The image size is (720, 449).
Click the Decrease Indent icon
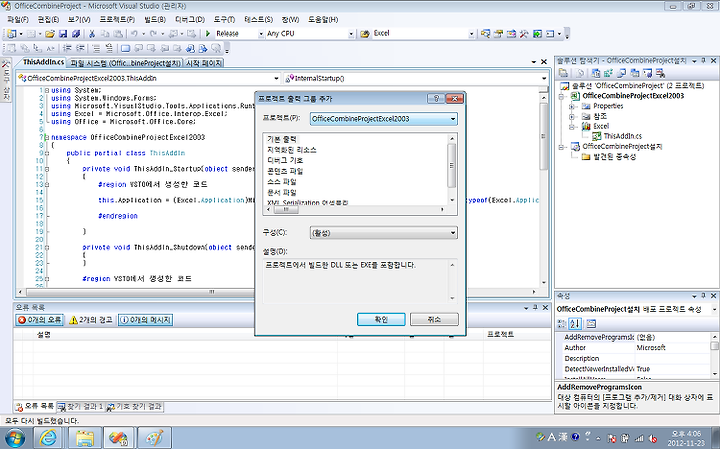[67, 48]
